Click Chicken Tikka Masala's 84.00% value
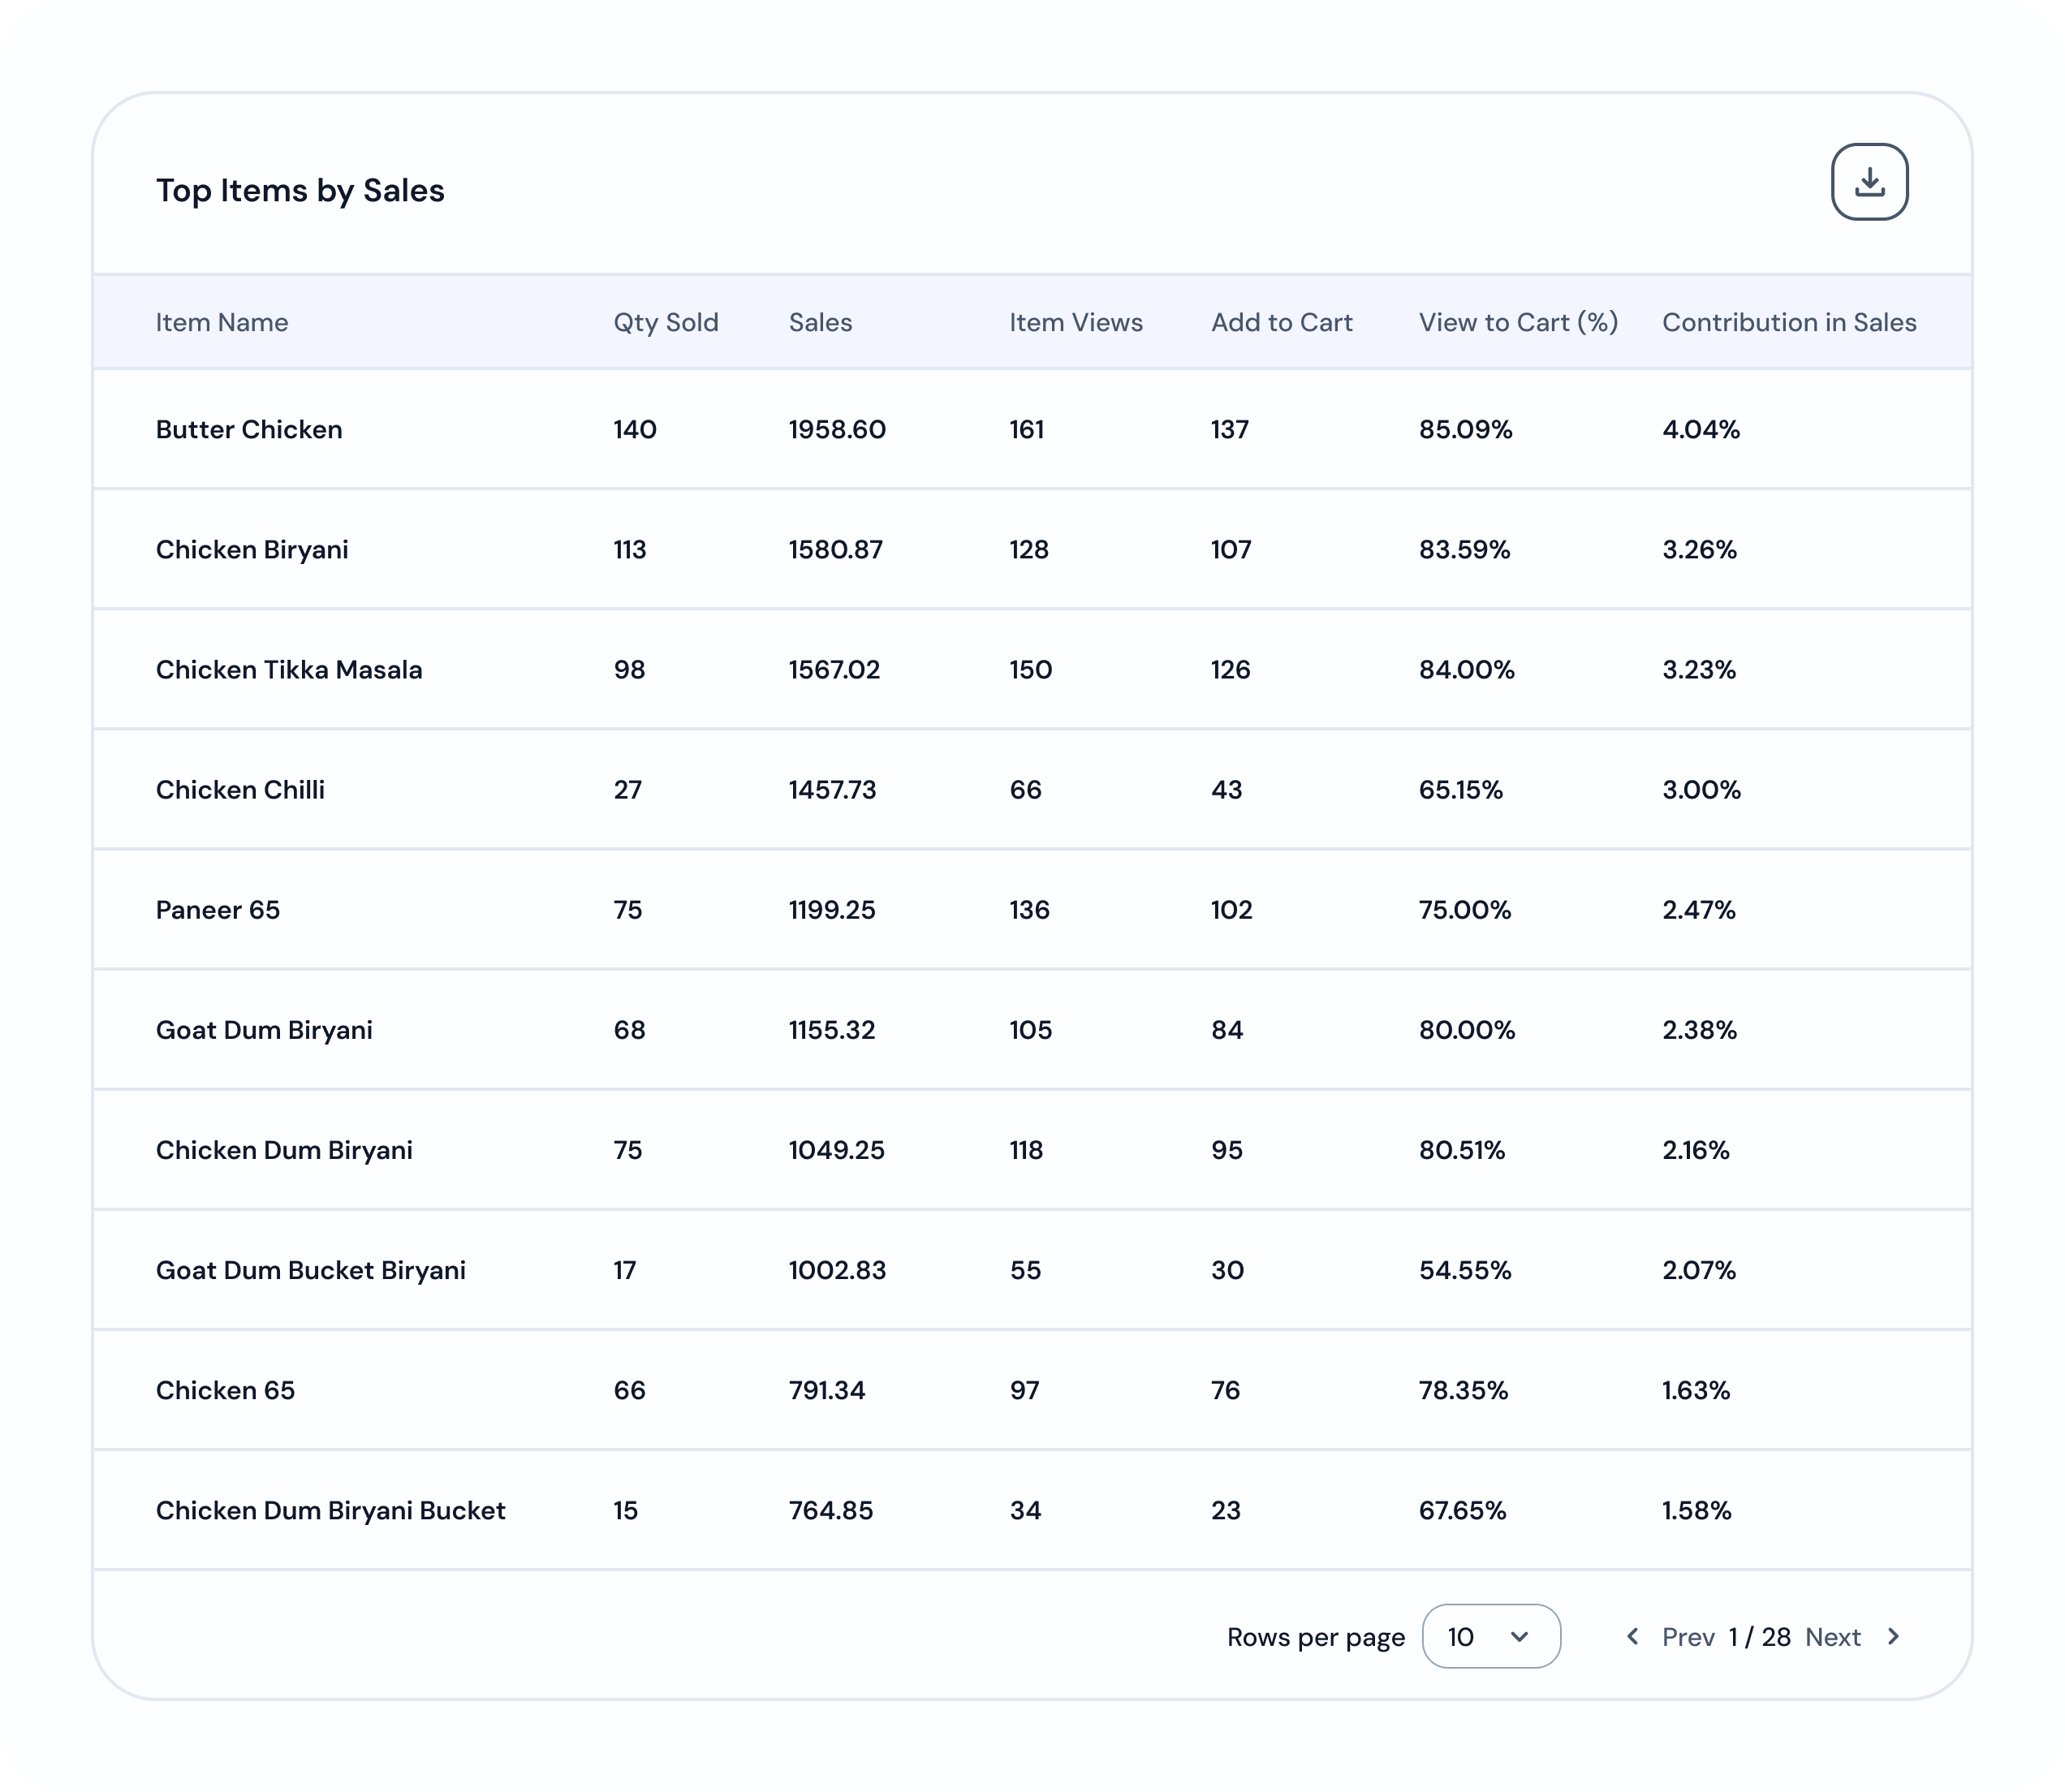 click(x=1466, y=669)
